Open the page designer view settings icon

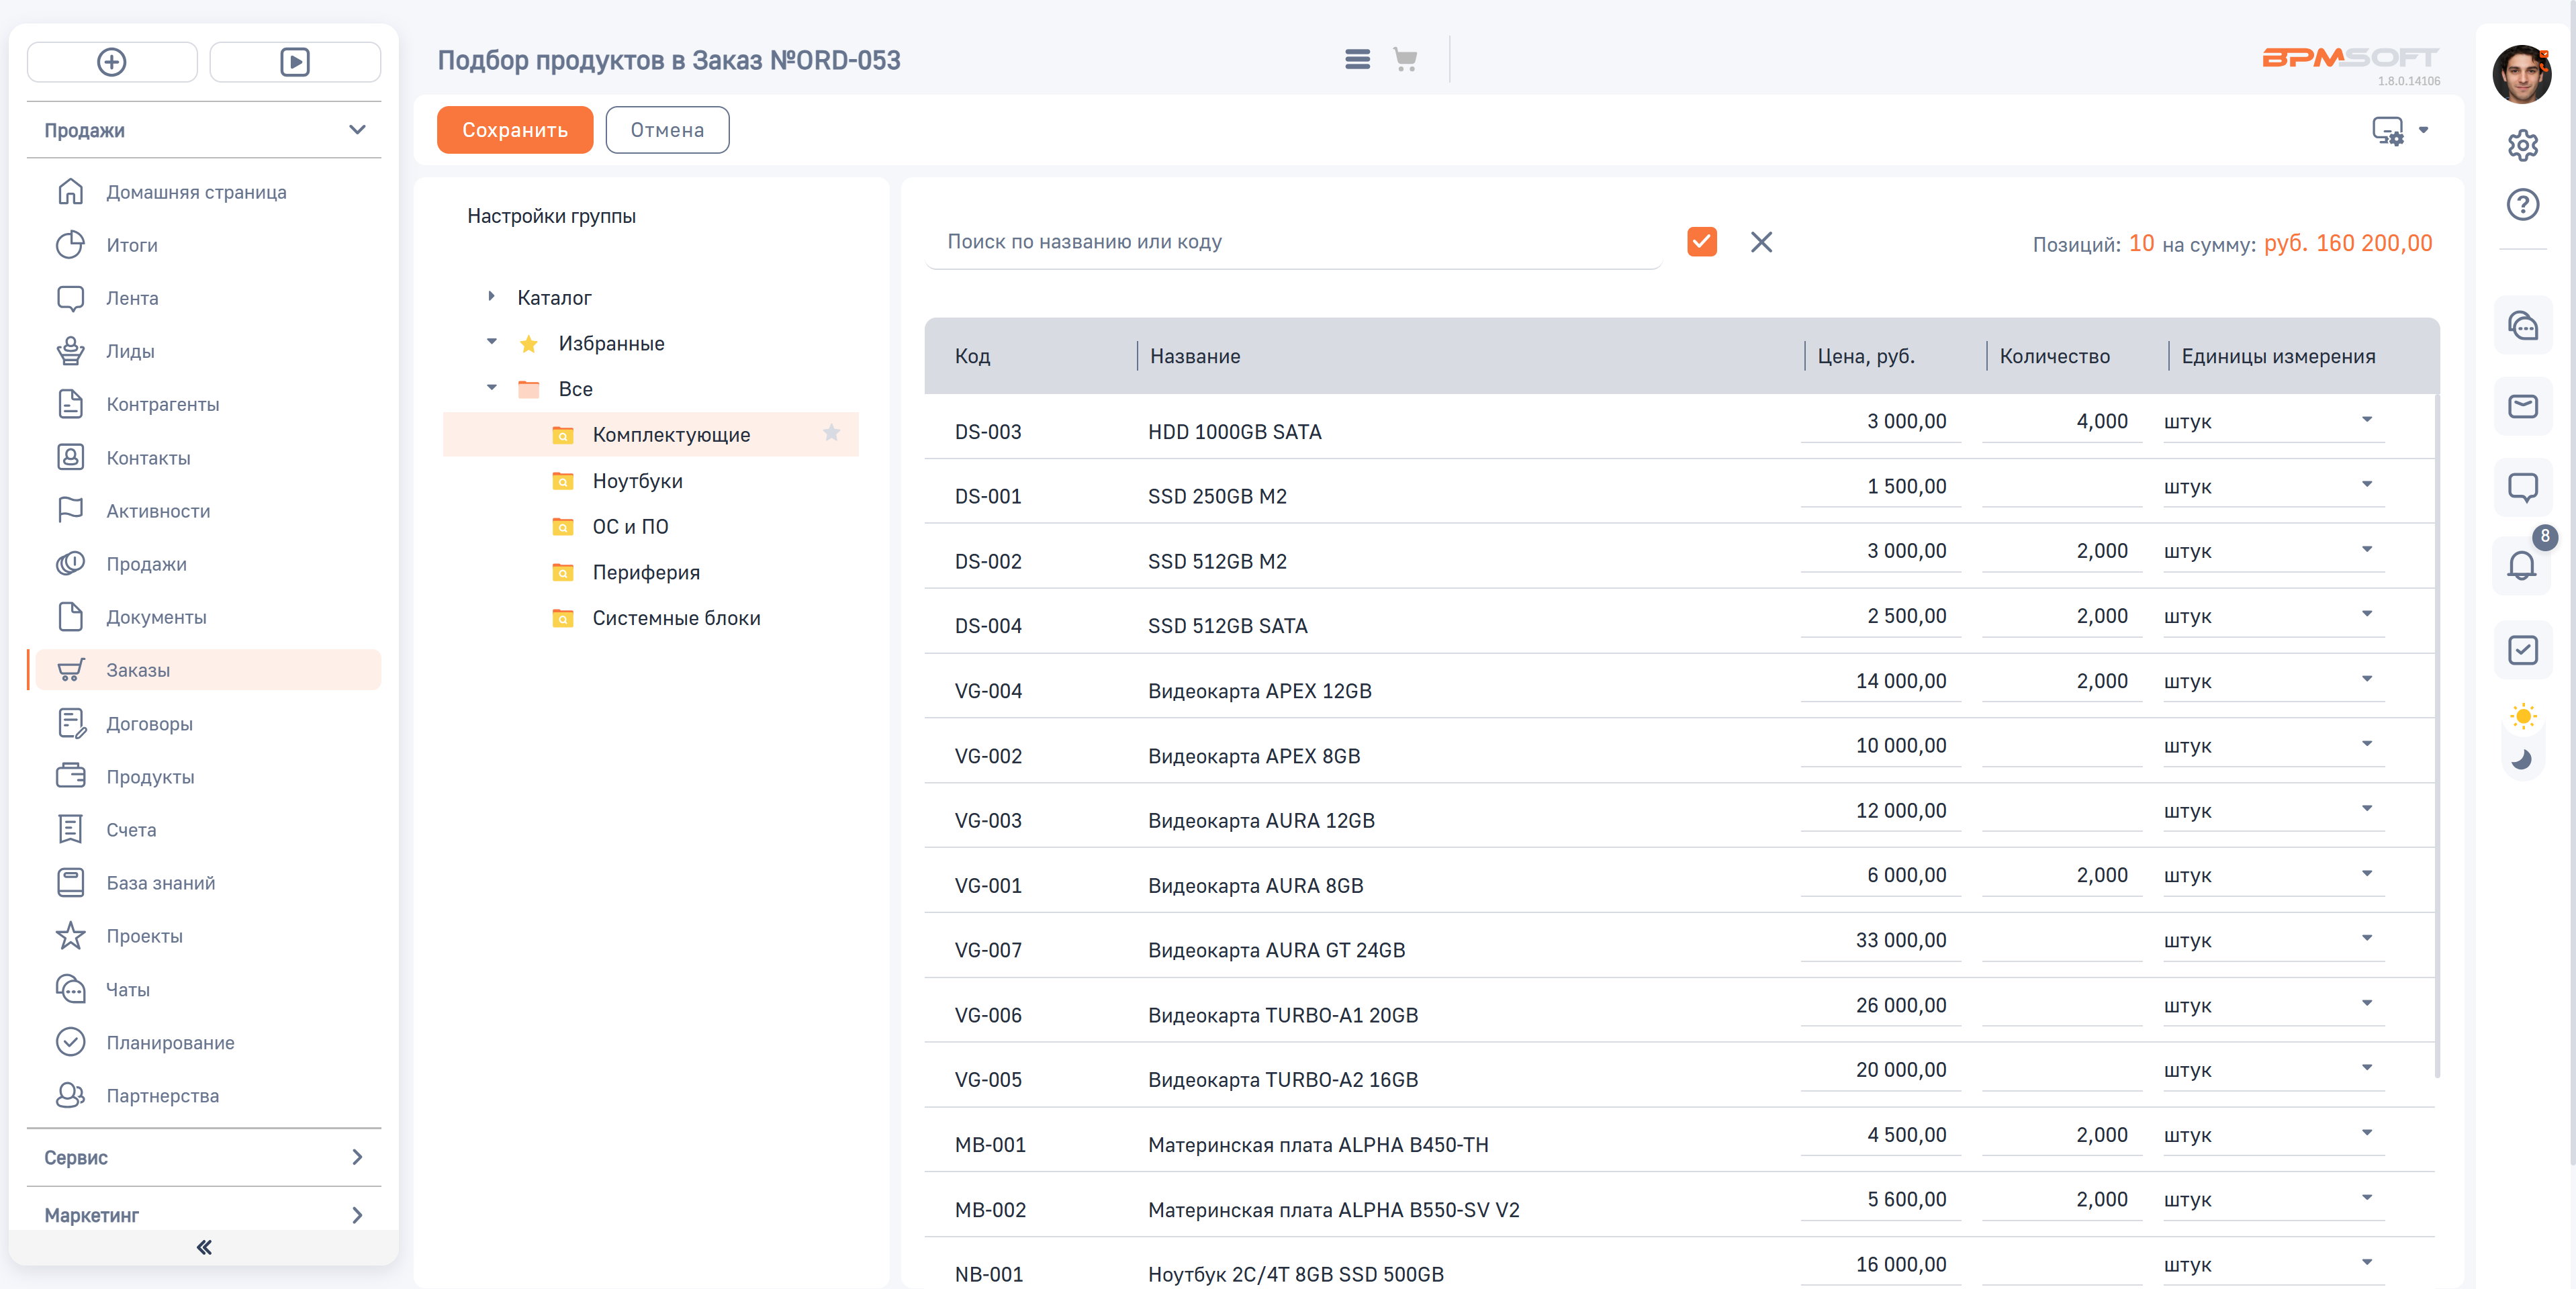tap(2388, 130)
